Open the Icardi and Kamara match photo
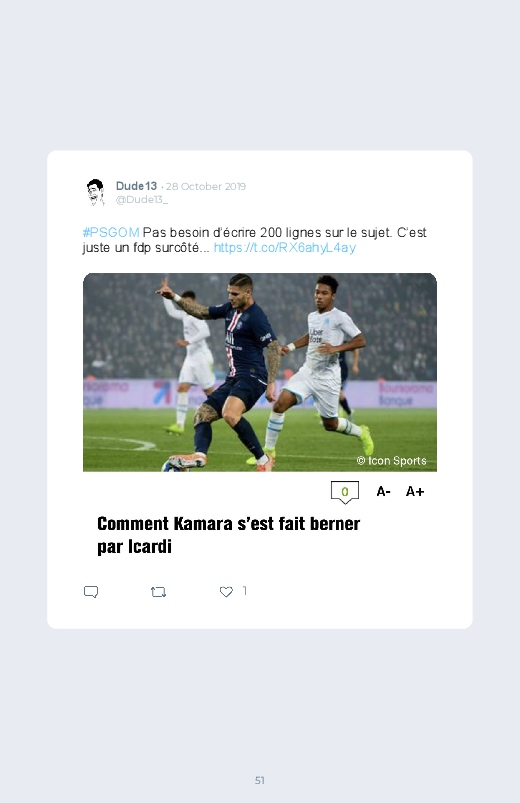This screenshot has height=803, width=520. (260, 372)
